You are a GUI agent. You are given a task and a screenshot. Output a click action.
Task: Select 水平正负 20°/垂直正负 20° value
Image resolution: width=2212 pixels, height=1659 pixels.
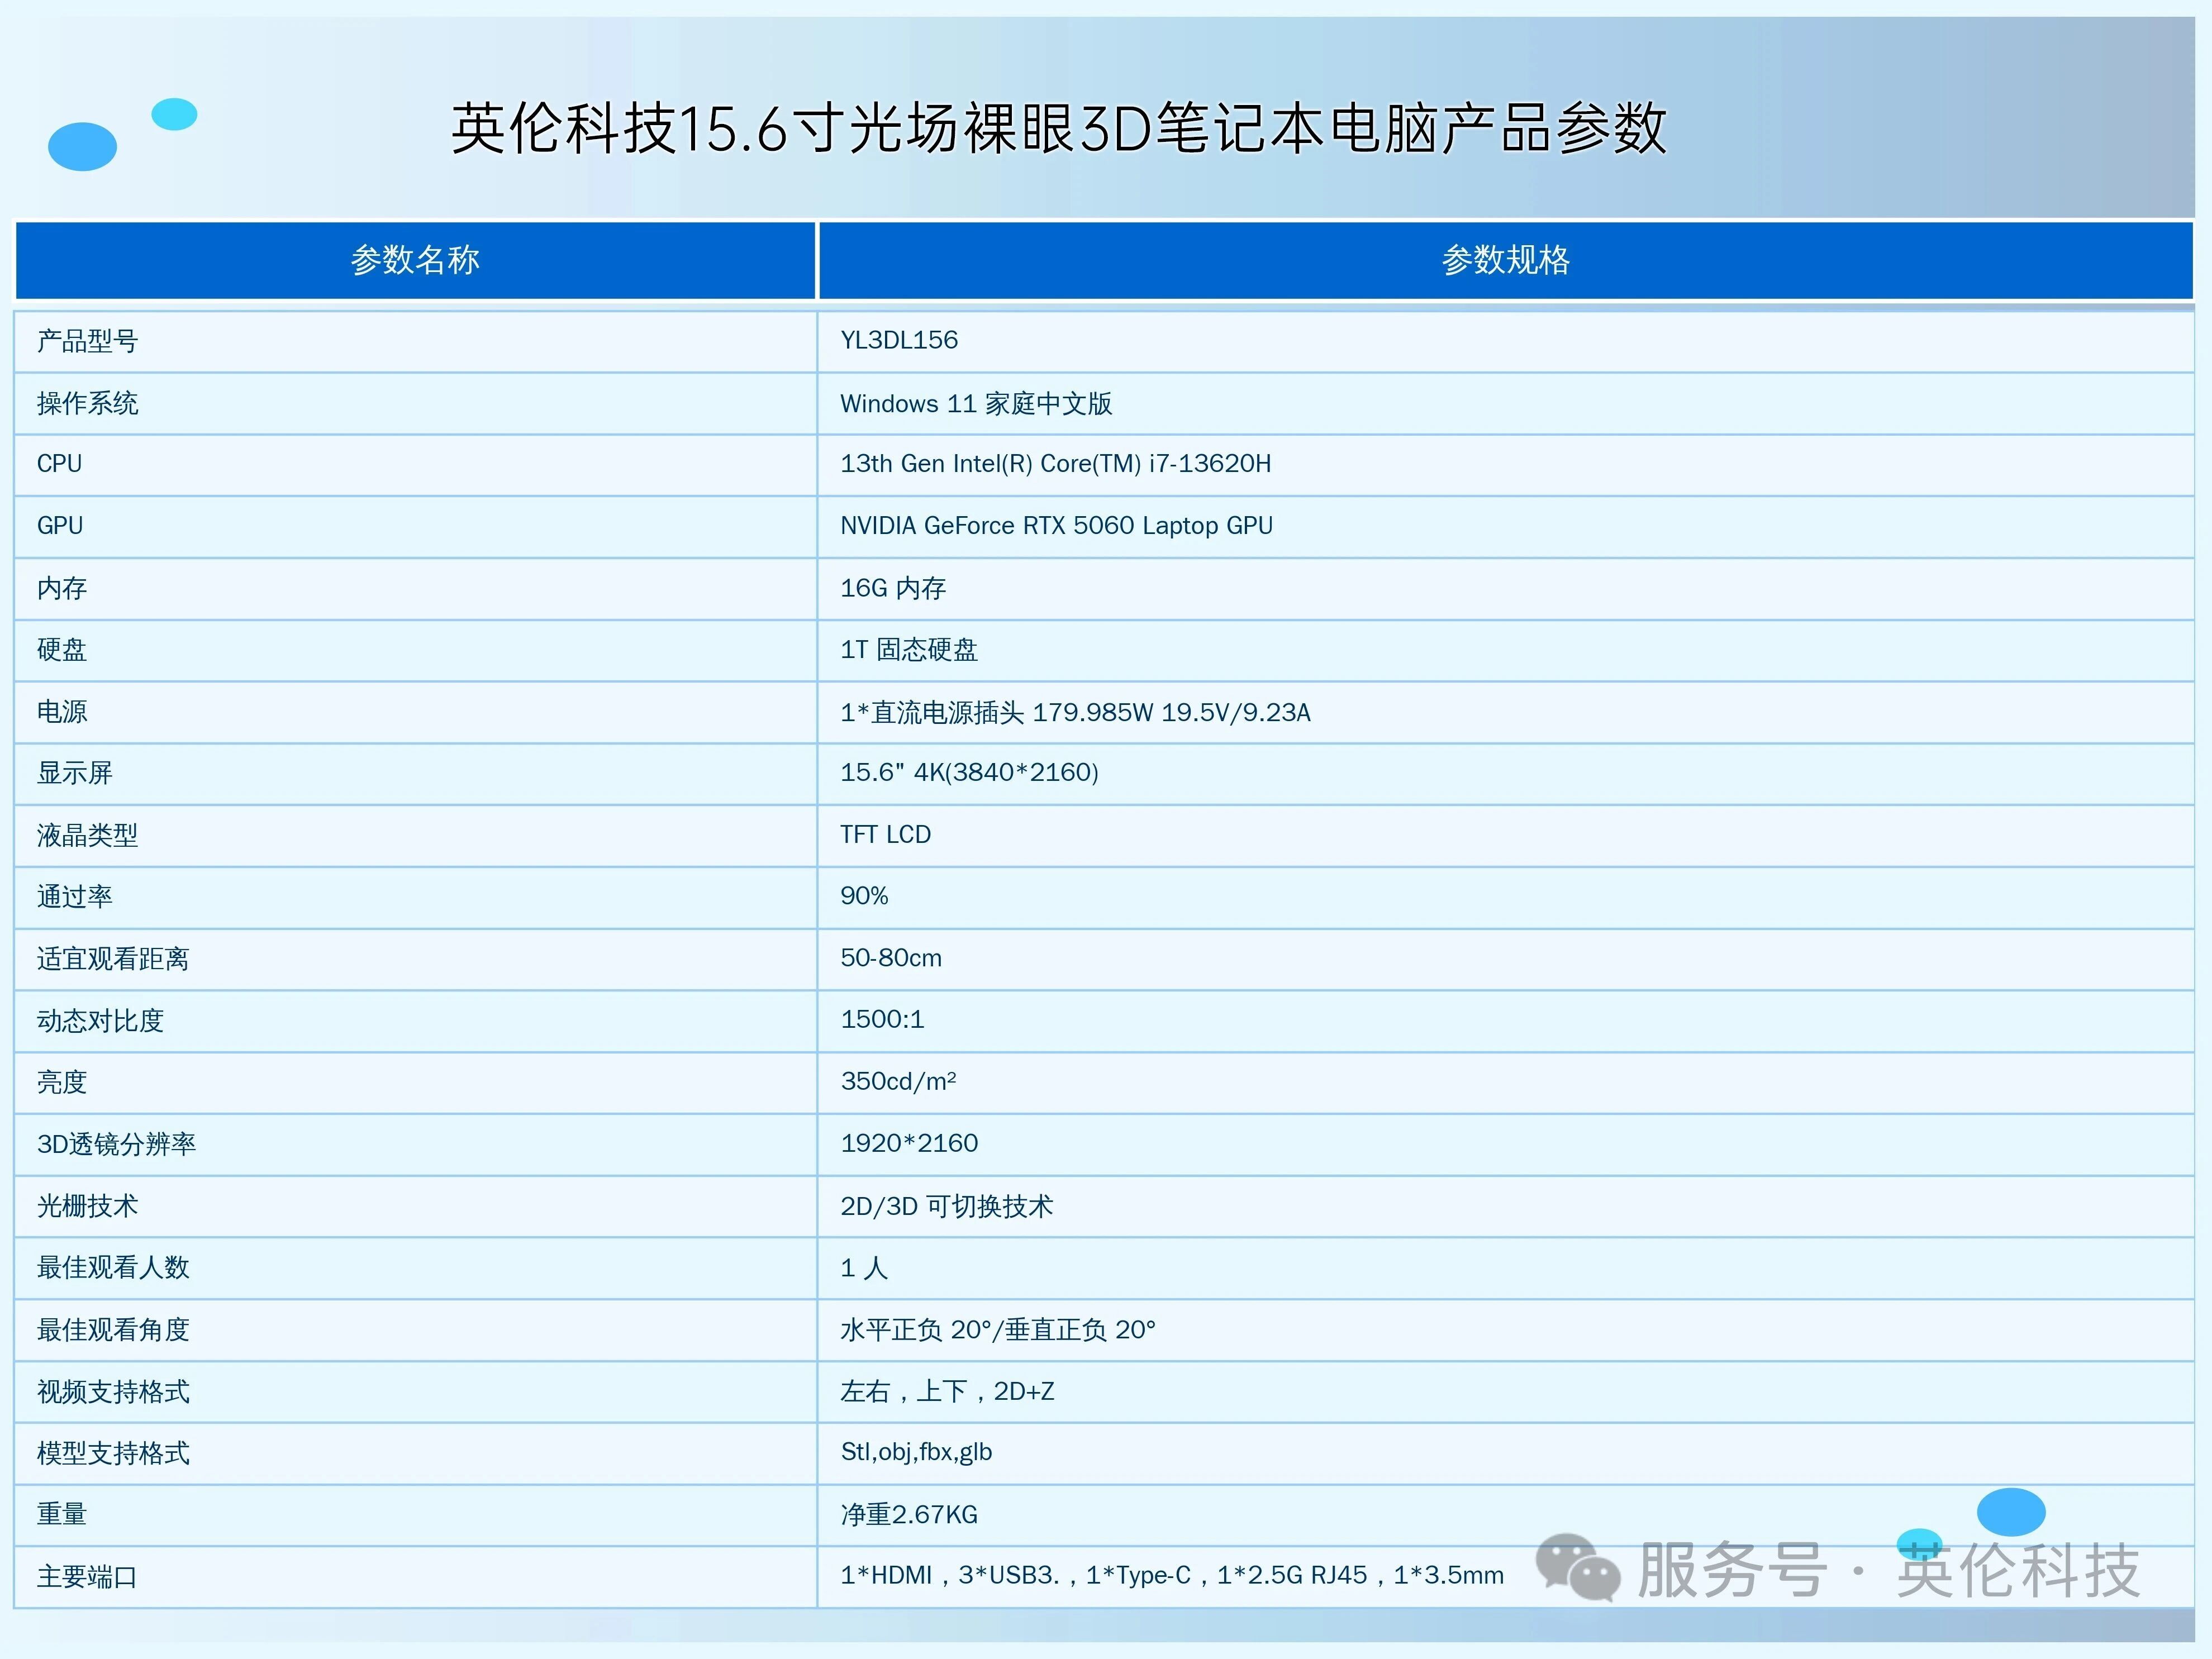point(997,1330)
